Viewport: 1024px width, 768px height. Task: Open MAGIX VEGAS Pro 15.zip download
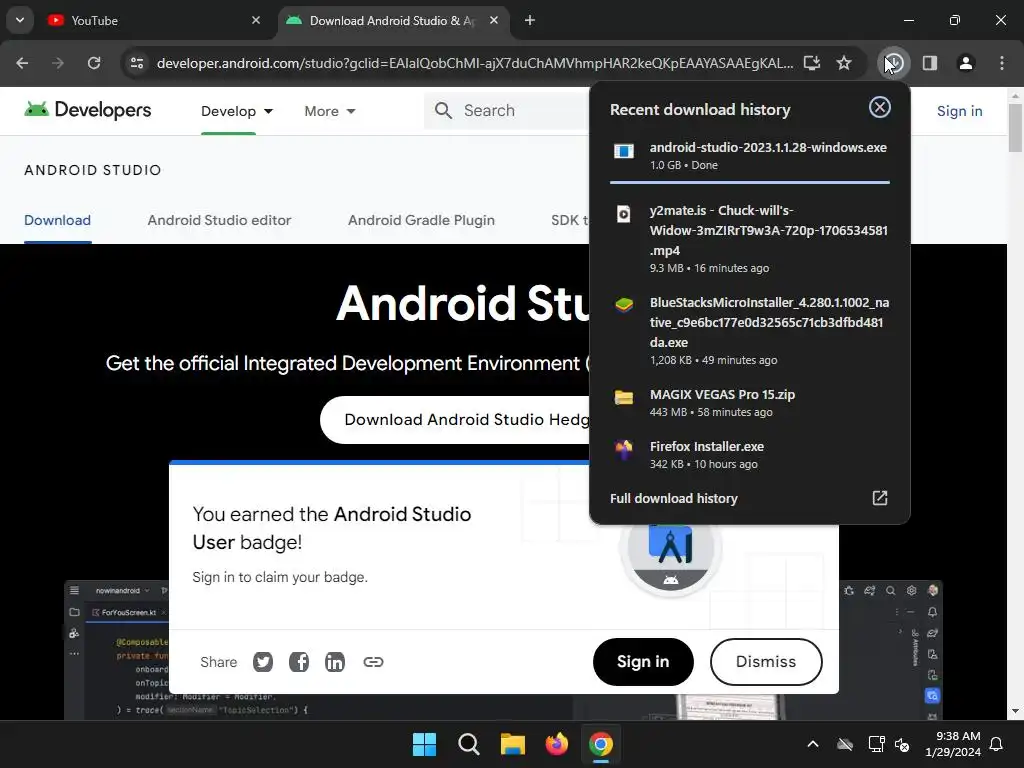tap(750, 402)
